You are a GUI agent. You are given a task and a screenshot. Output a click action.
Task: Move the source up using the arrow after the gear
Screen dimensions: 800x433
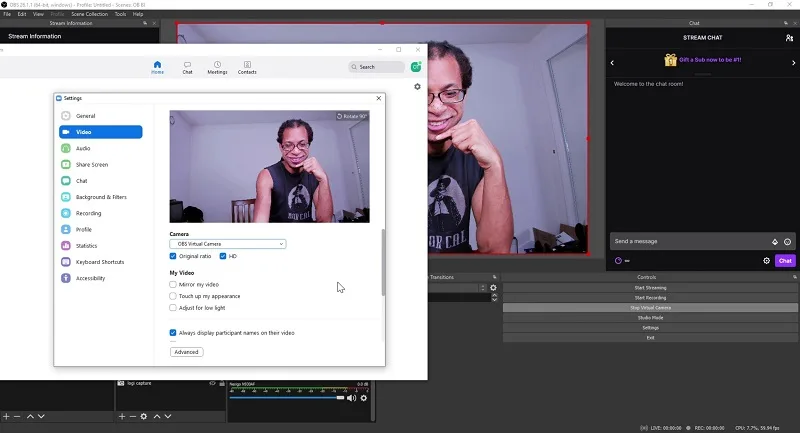(x=157, y=417)
